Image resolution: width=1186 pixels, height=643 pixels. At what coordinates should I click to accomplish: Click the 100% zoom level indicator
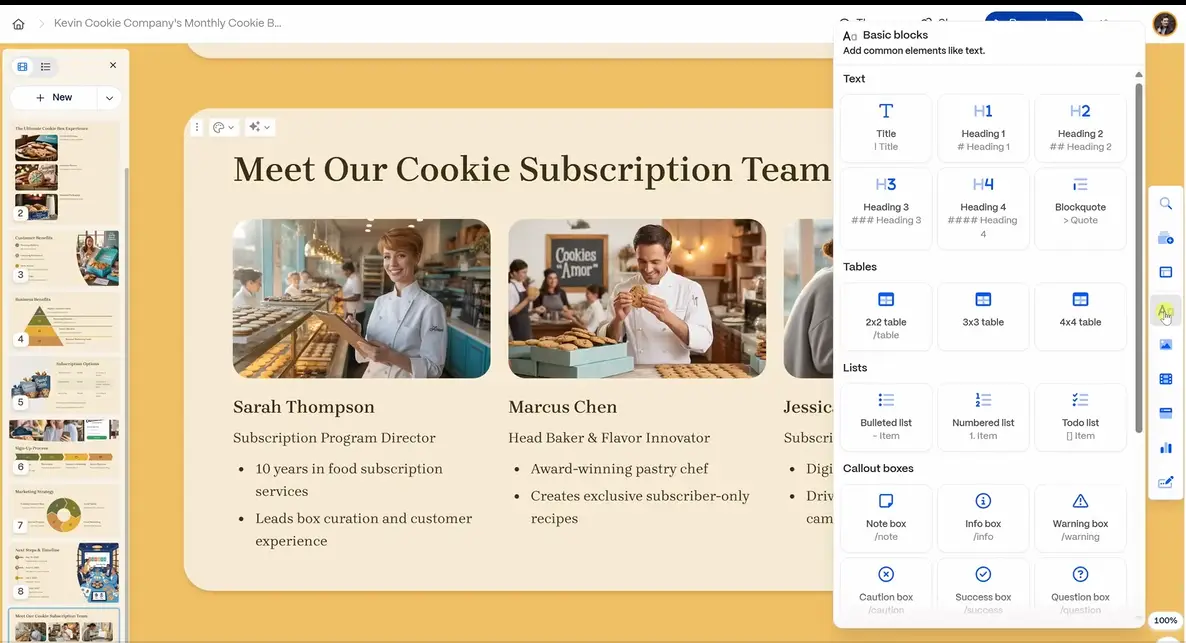[1165, 620]
